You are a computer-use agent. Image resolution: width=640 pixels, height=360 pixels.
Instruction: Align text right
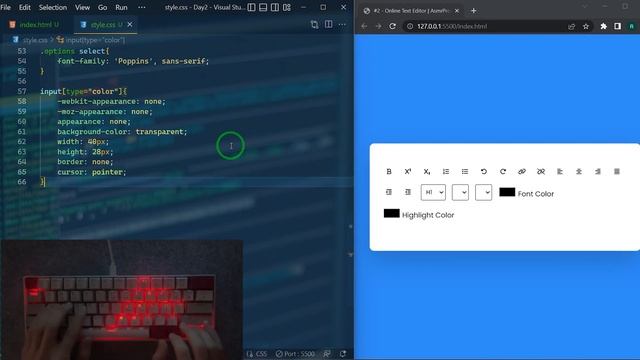click(x=598, y=171)
